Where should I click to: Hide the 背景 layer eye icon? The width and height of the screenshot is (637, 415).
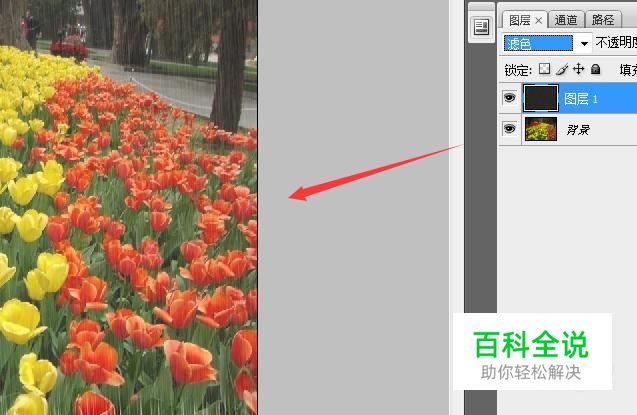(x=509, y=129)
